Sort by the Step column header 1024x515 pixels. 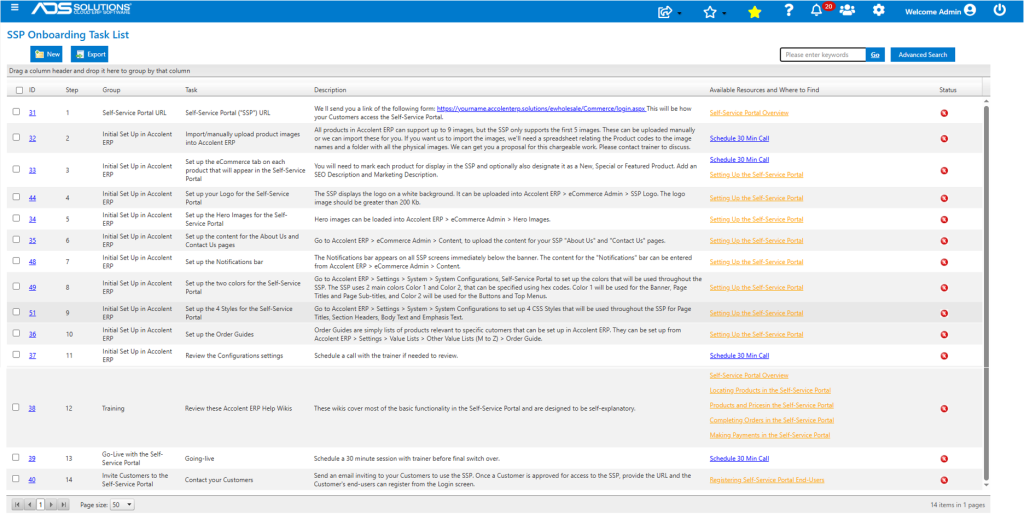click(x=72, y=90)
